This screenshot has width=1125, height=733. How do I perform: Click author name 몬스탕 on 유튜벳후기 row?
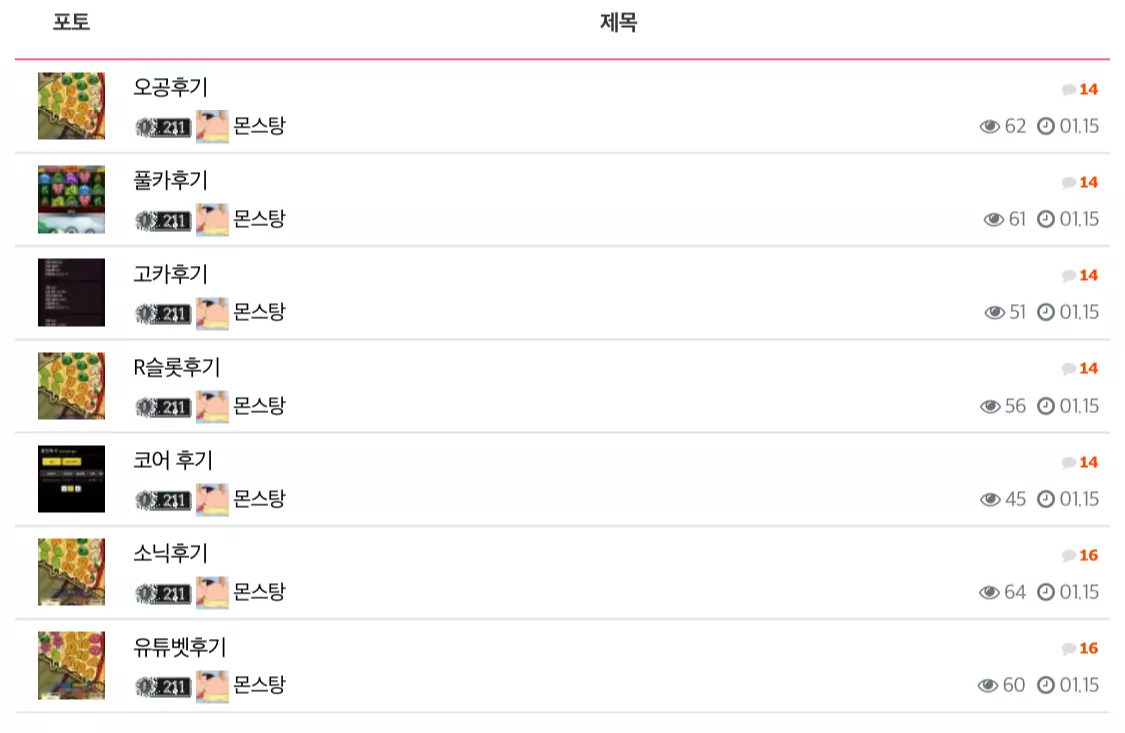click(259, 684)
